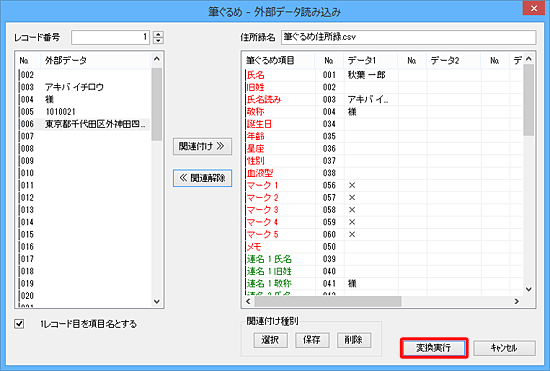Image resolution: width=550 pixels, height=371 pixels.
Task: Select the マーク 1 item row
Action: coord(383,185)
